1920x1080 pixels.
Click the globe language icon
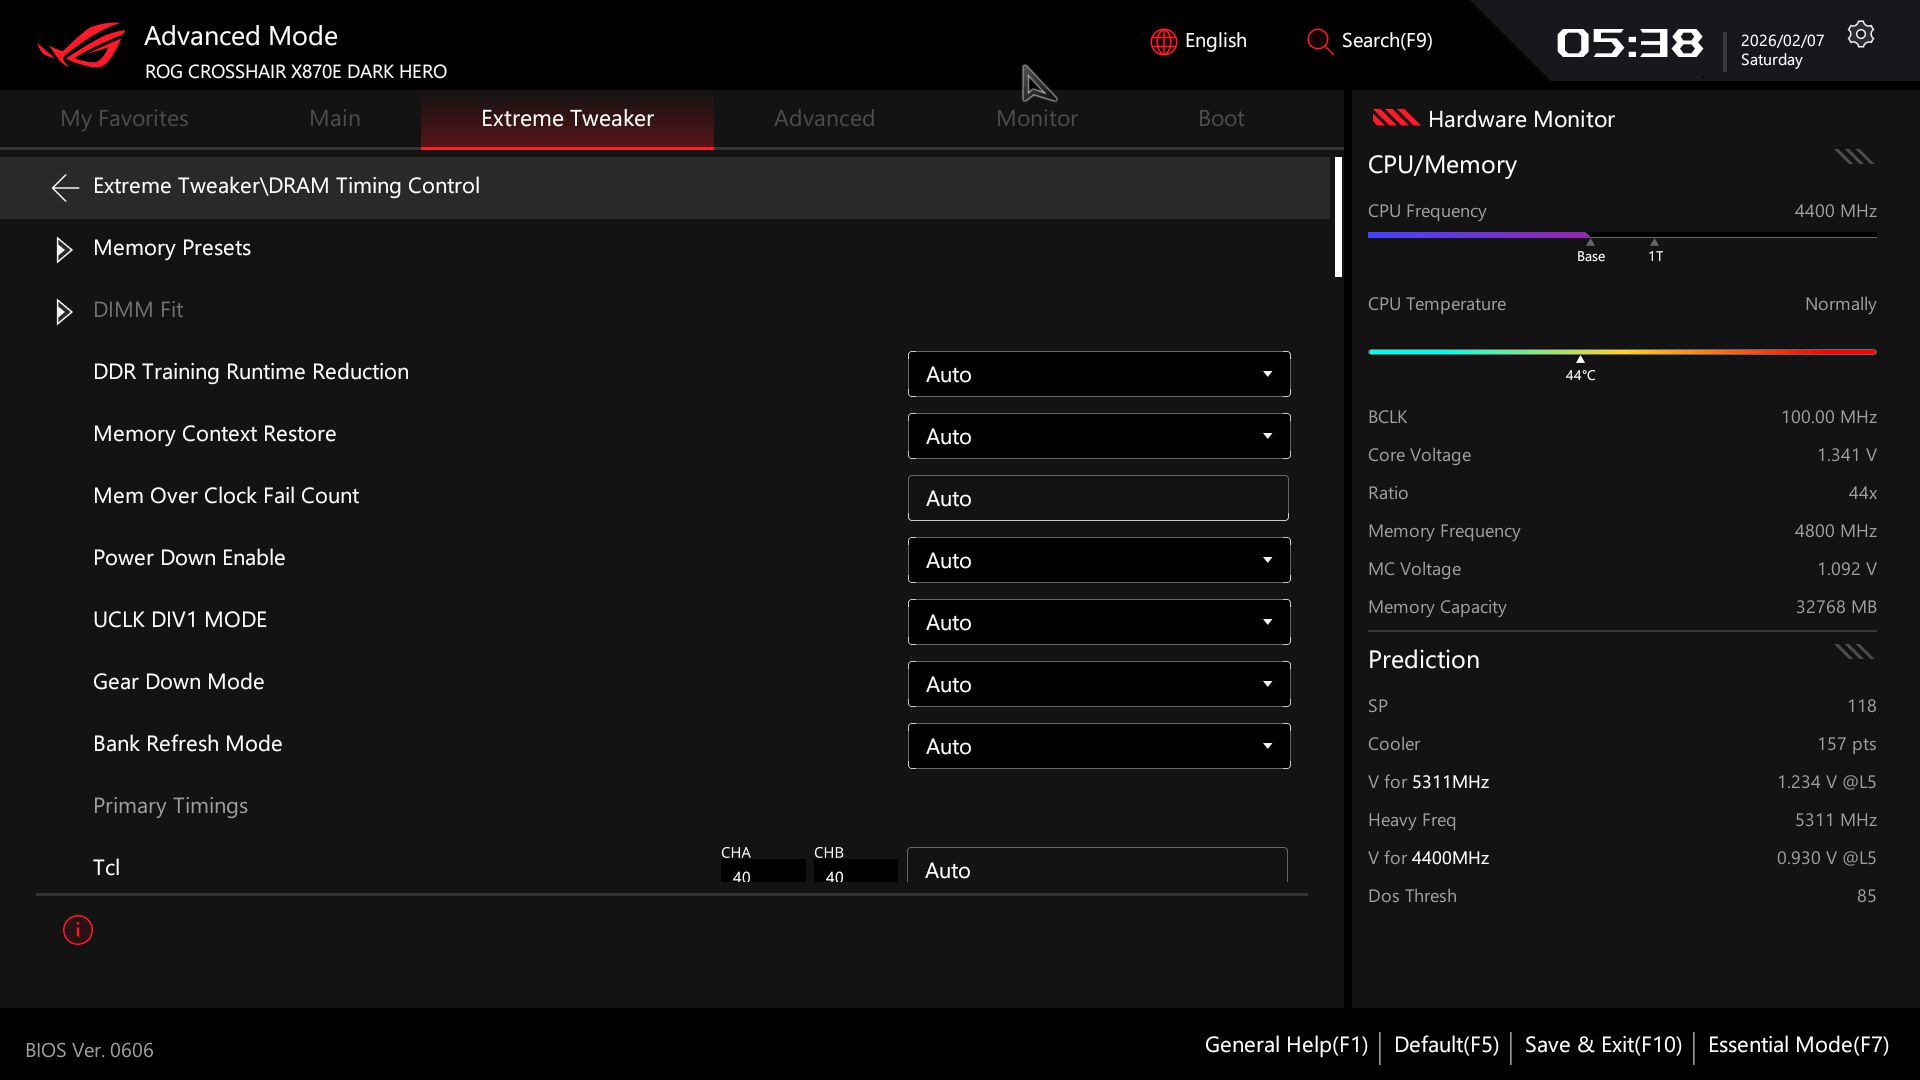(x=1163, y=41)
